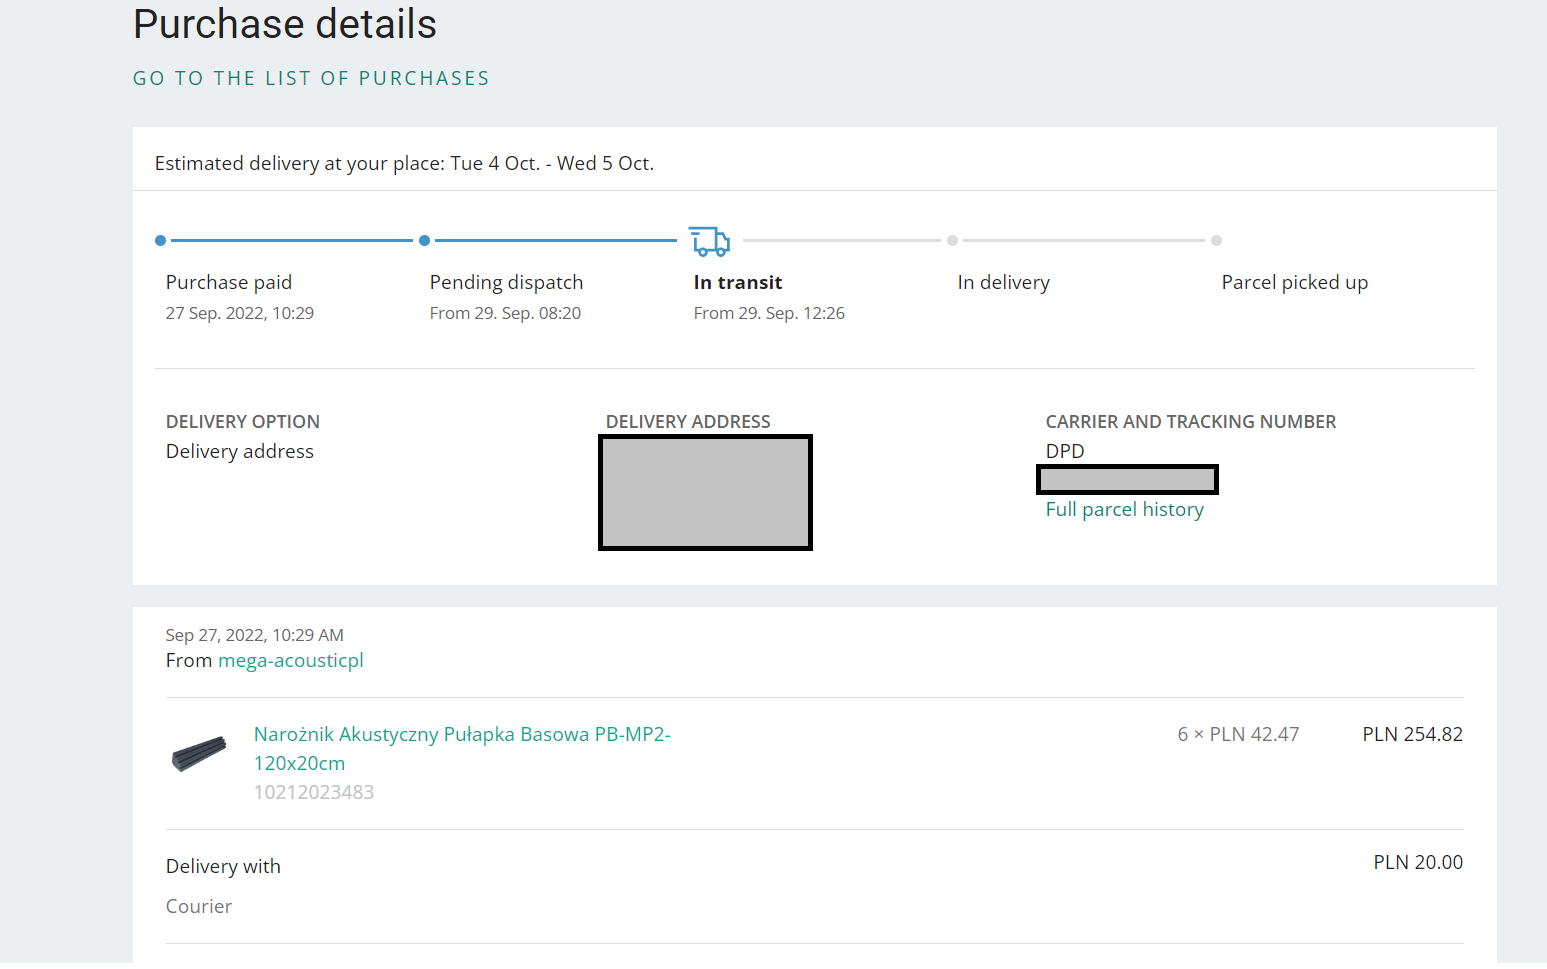The width and height of the screenshot is (1547, 969).
Task: Click the DPD carrier name
Action: tap(1064, 452)
